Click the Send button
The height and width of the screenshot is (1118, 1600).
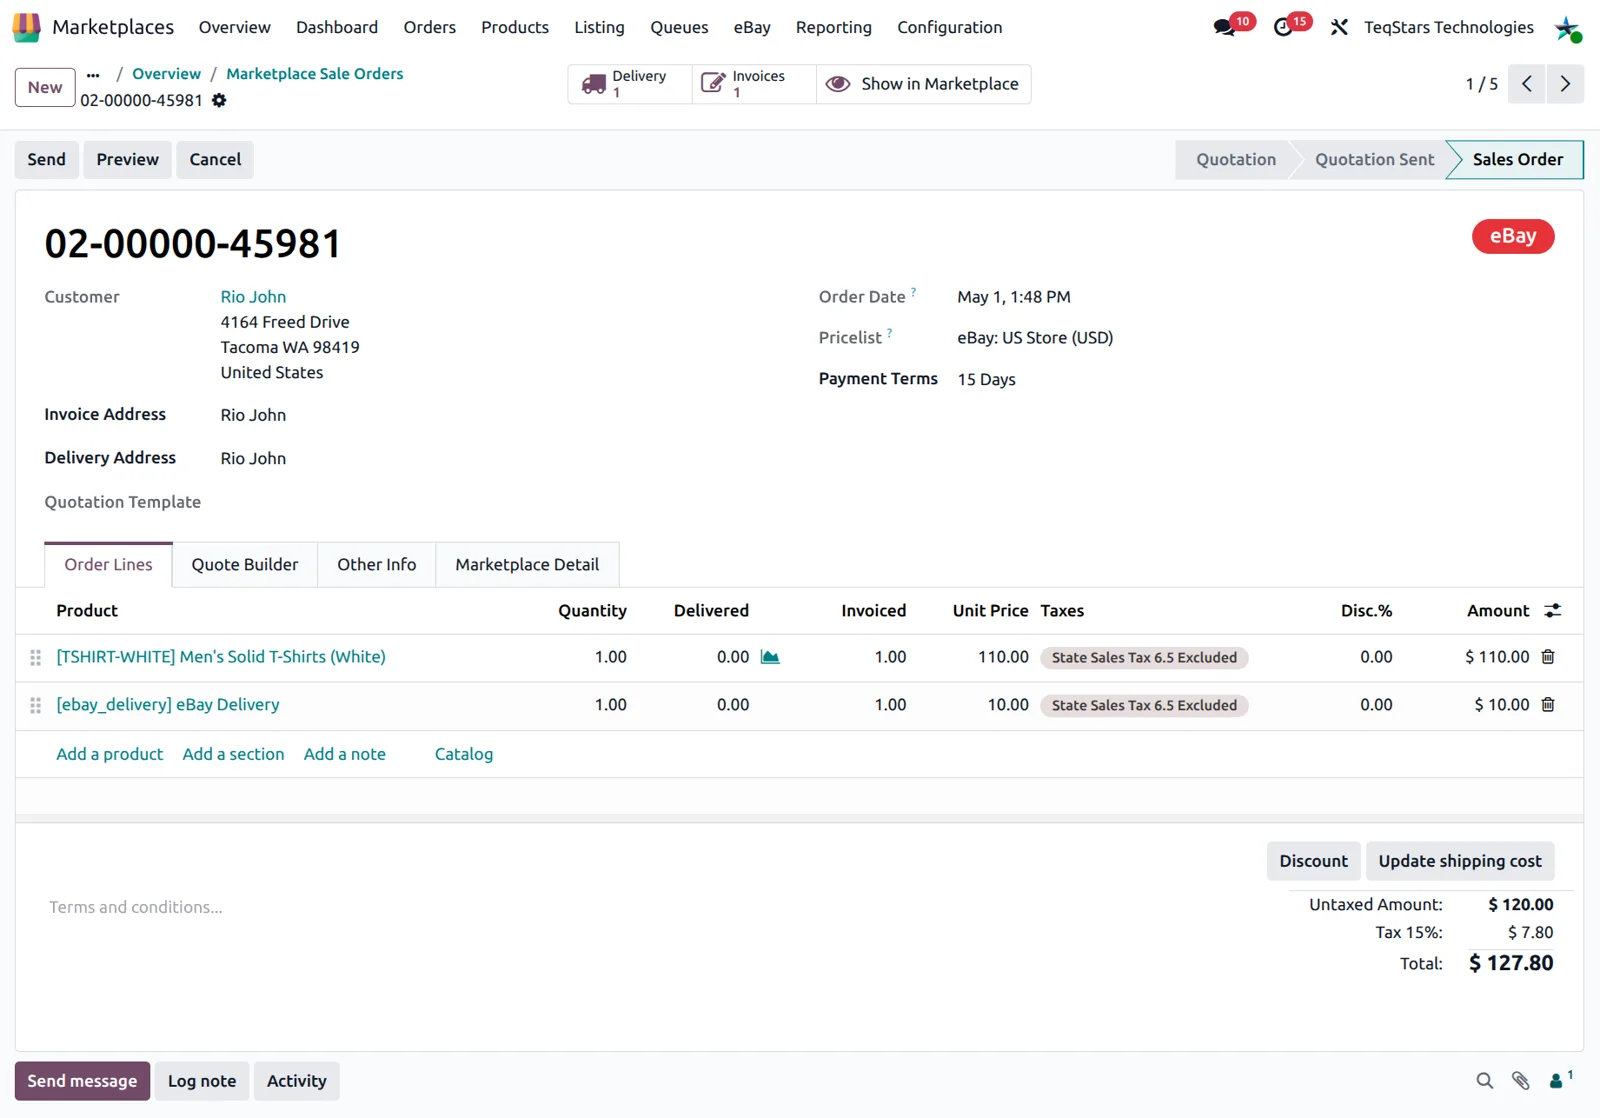click(x=46, y=160)
